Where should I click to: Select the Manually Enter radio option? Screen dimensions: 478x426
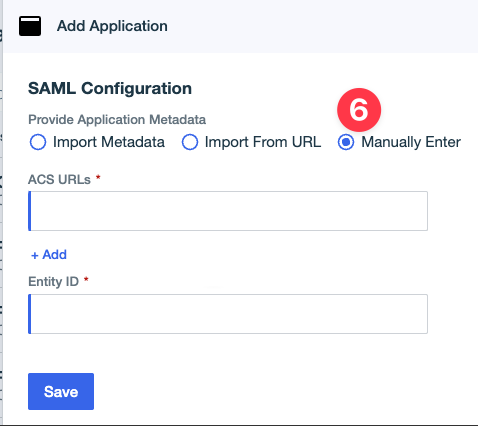tap(346, 142)
